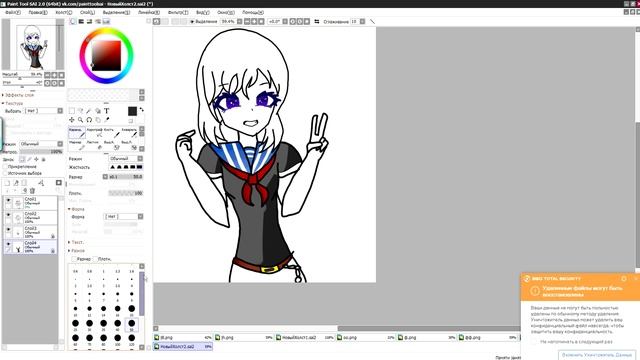Open the Вид menu
Image resolution: width=640 pixels, height=360 pixels.
point(202,12)
